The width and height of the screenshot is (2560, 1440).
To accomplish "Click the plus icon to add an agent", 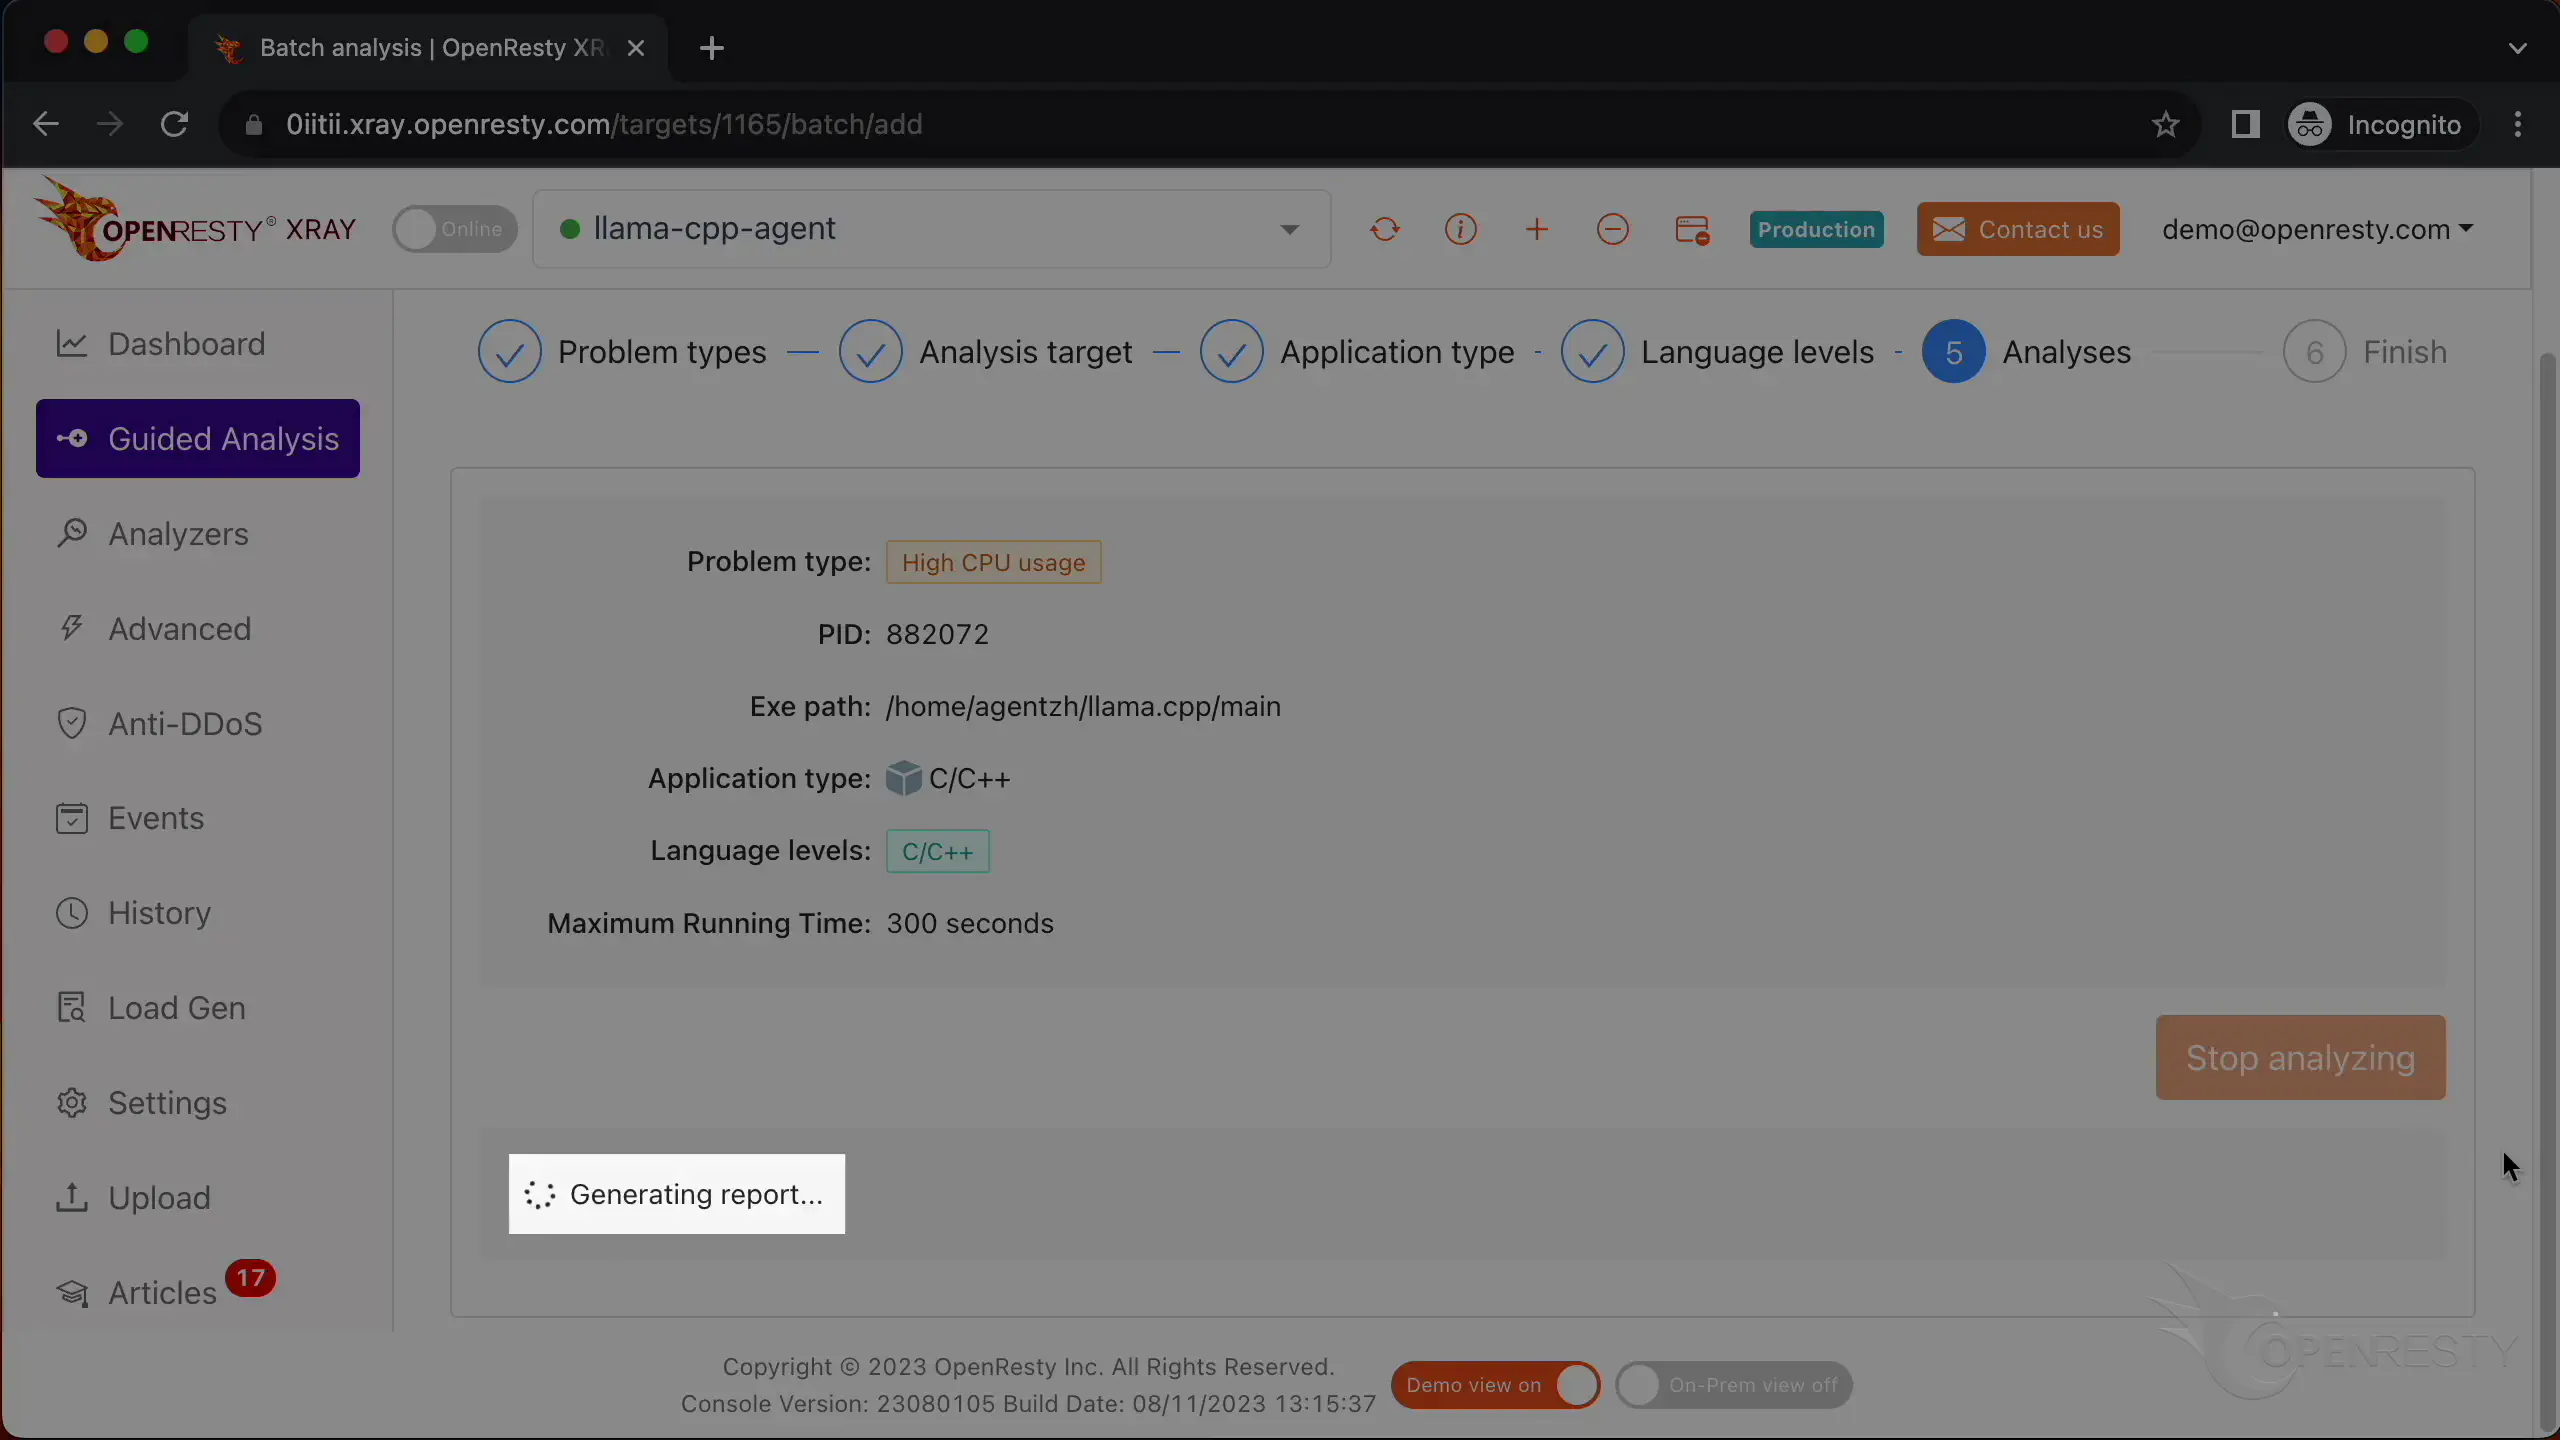I will pos(1537,229).
